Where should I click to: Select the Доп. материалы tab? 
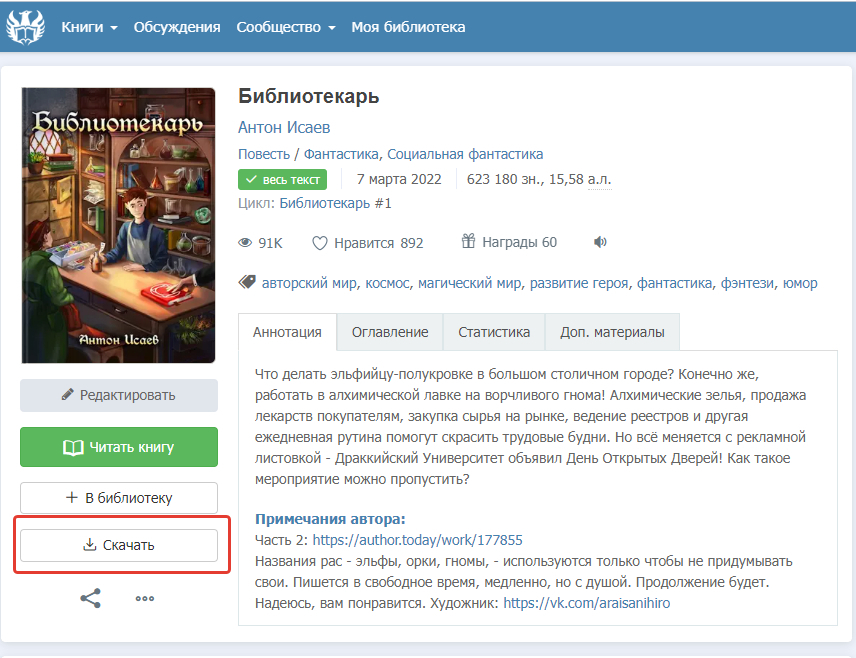tap(612, 332)
